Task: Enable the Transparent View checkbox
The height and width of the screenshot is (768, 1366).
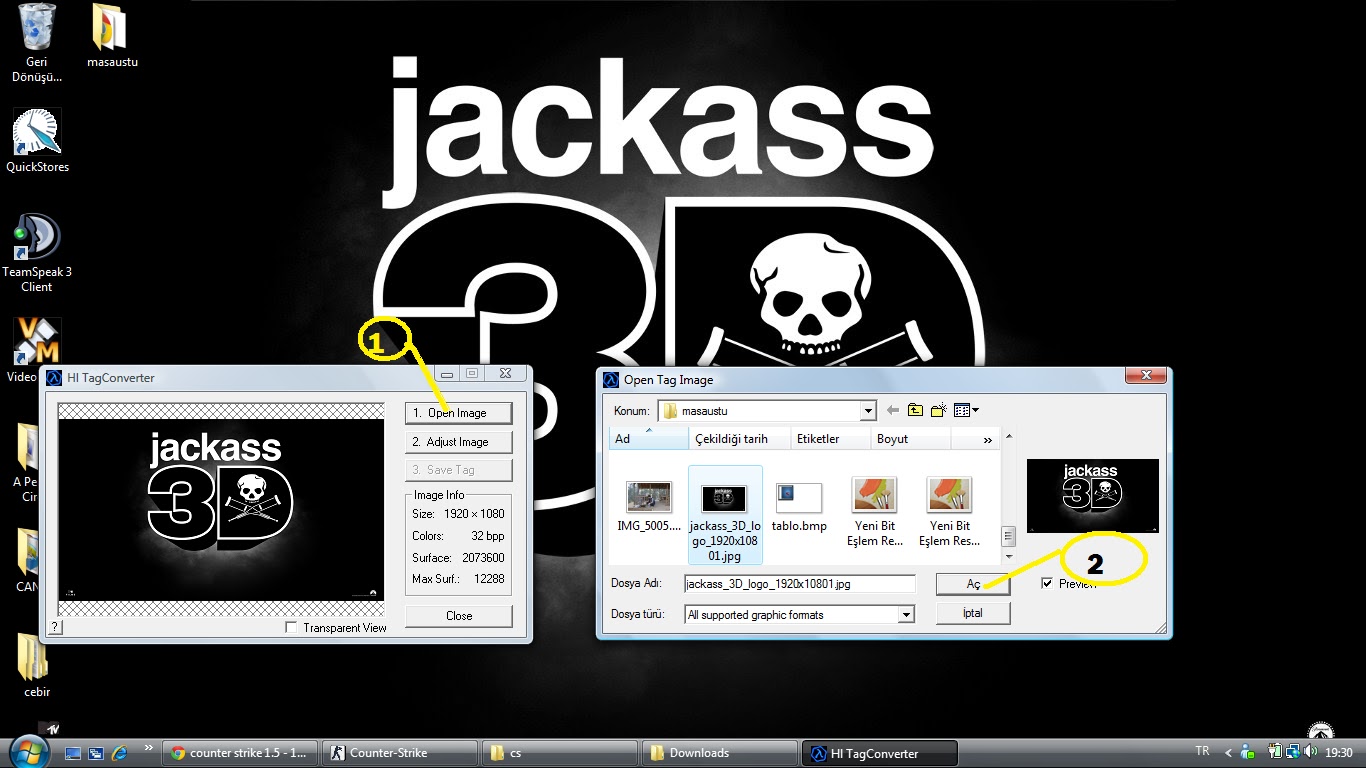Action: pos(291,628)
